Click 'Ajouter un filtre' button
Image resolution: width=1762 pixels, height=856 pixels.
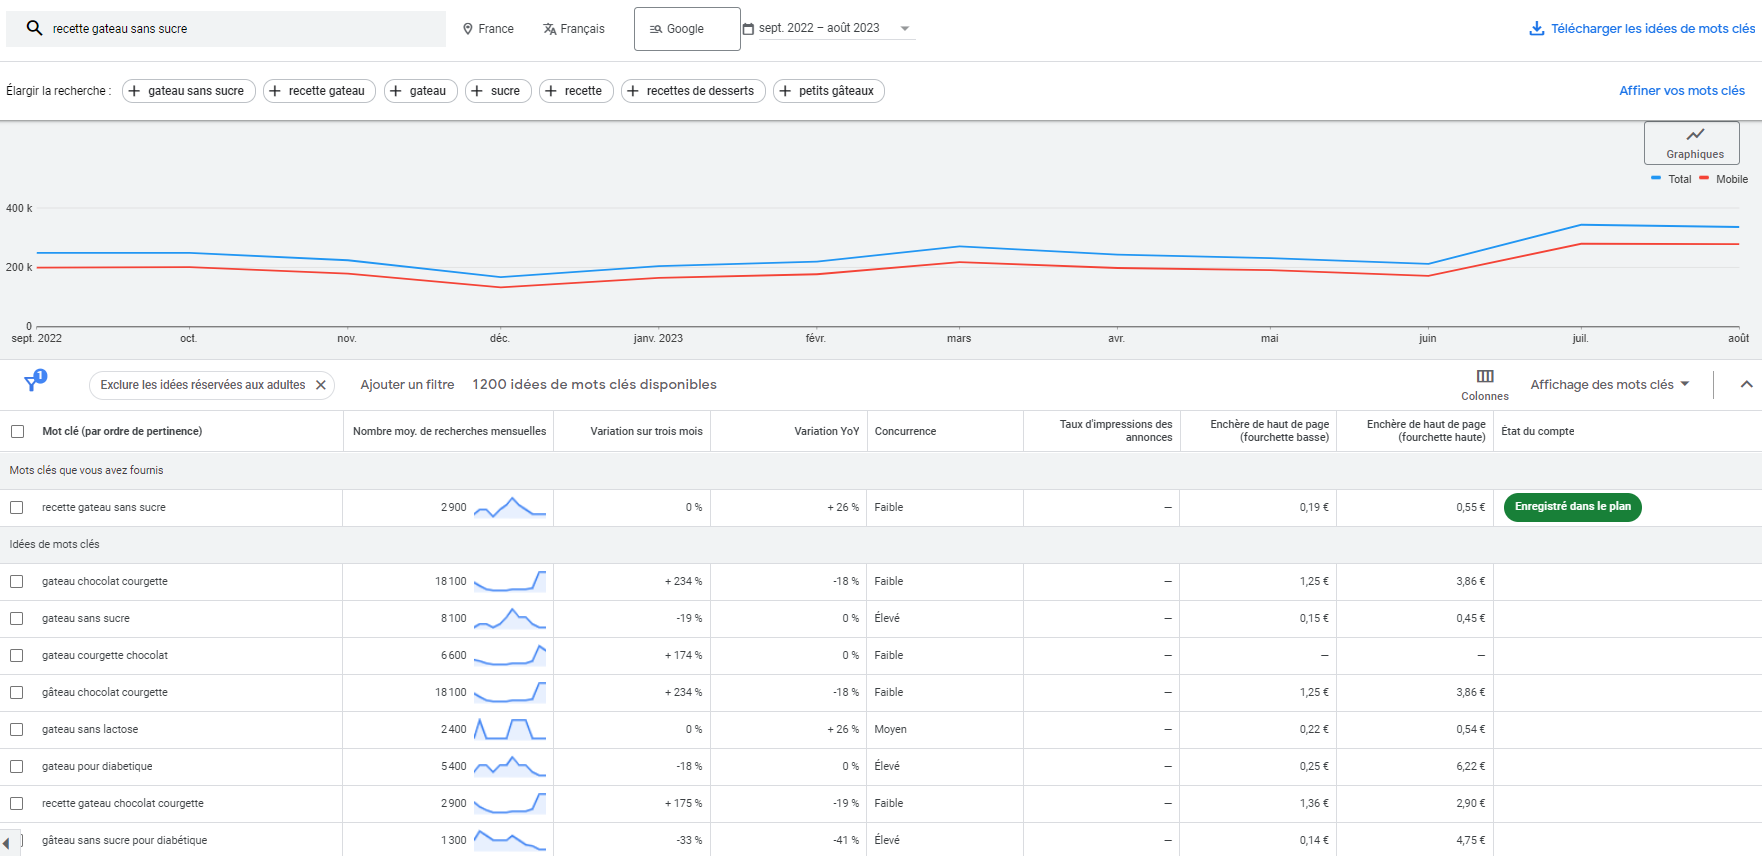(407, 385)
